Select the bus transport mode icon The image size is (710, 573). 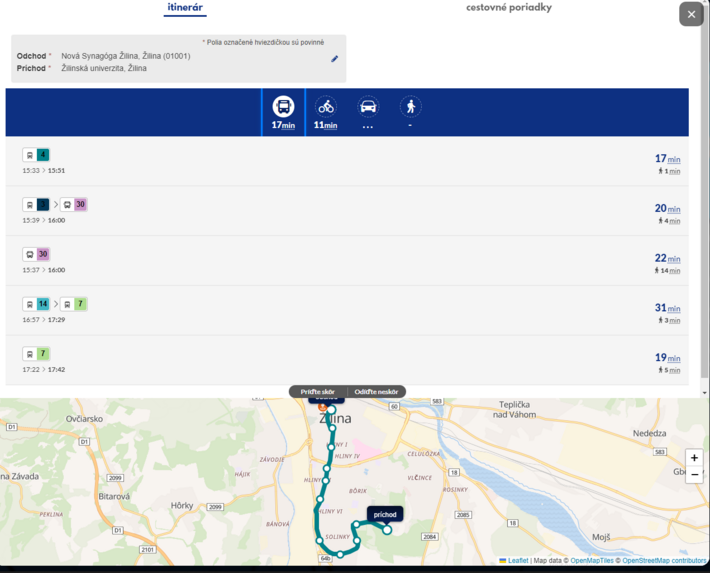tap(283, 107)
